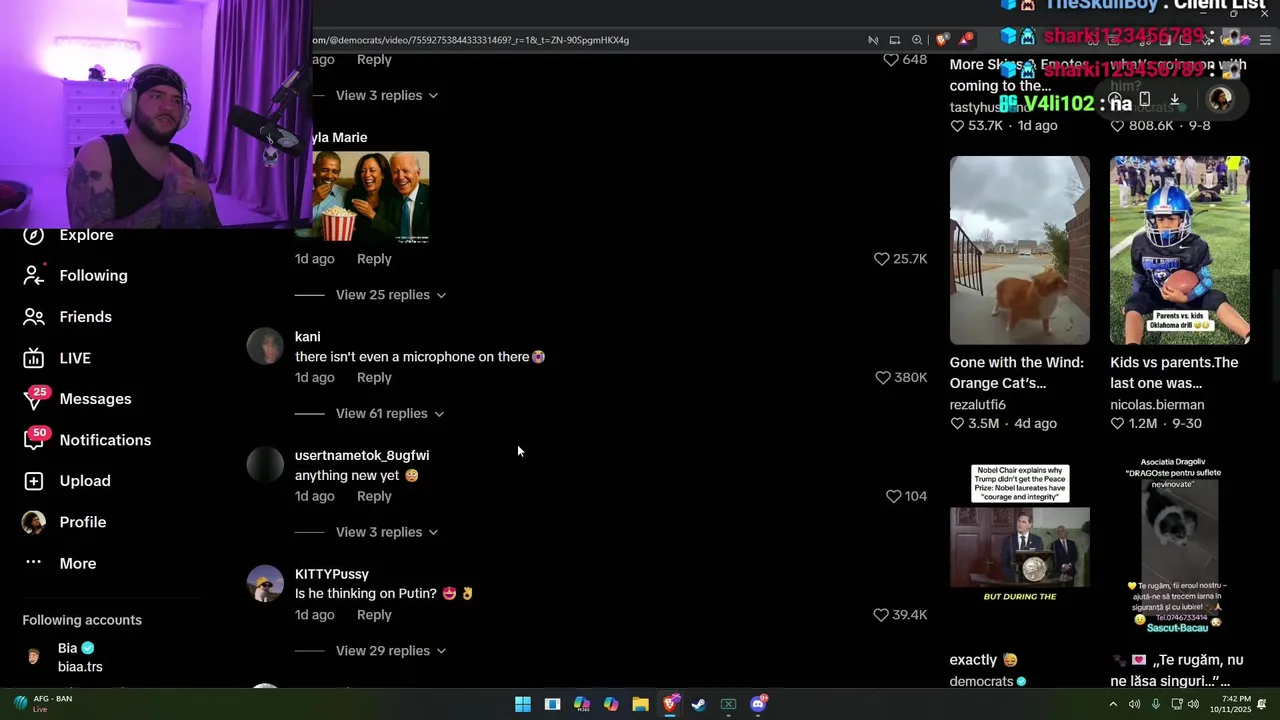The image size is (1280, 720).
Task: Click the Upload plus icon
Action: [x=34, y=481]
